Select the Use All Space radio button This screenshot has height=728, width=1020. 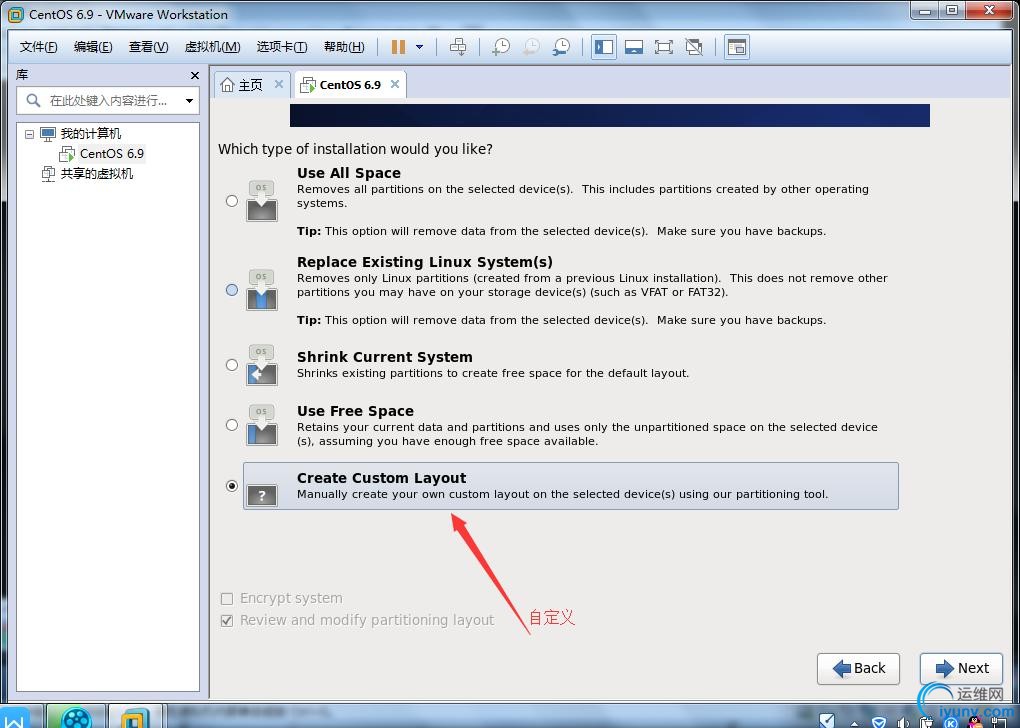(x=232, y=201)
